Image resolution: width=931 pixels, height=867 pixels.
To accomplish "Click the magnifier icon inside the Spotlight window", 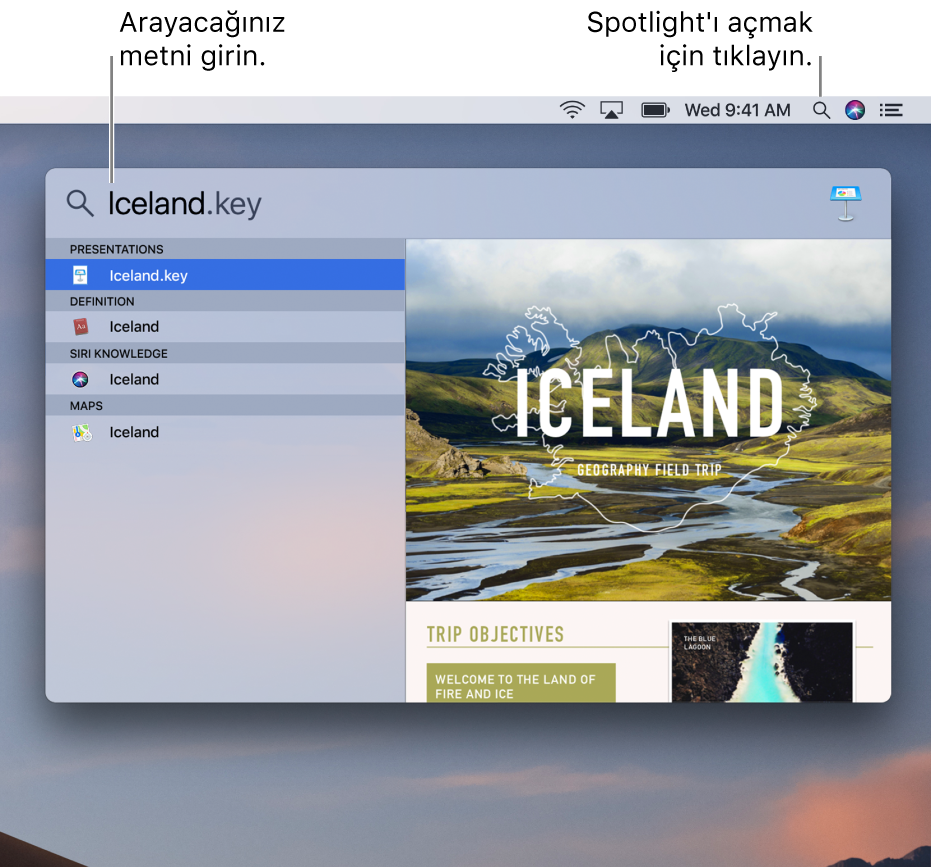I will [80, 204].
